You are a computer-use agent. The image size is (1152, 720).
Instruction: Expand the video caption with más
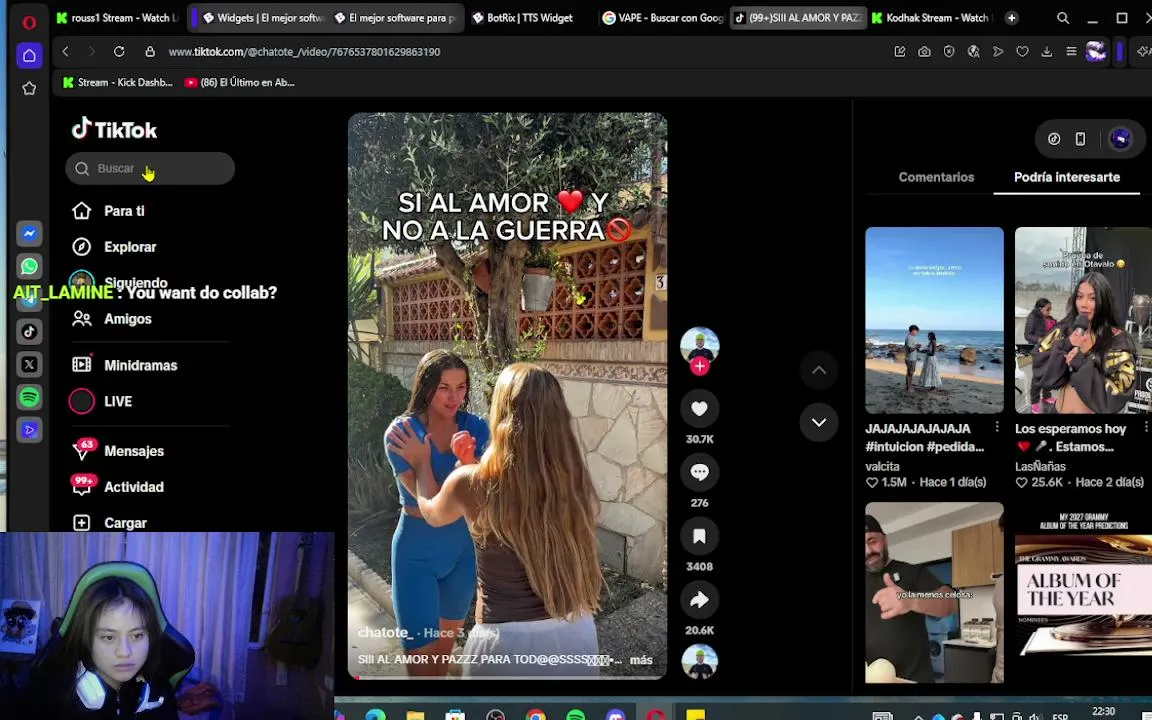(641, 660)
